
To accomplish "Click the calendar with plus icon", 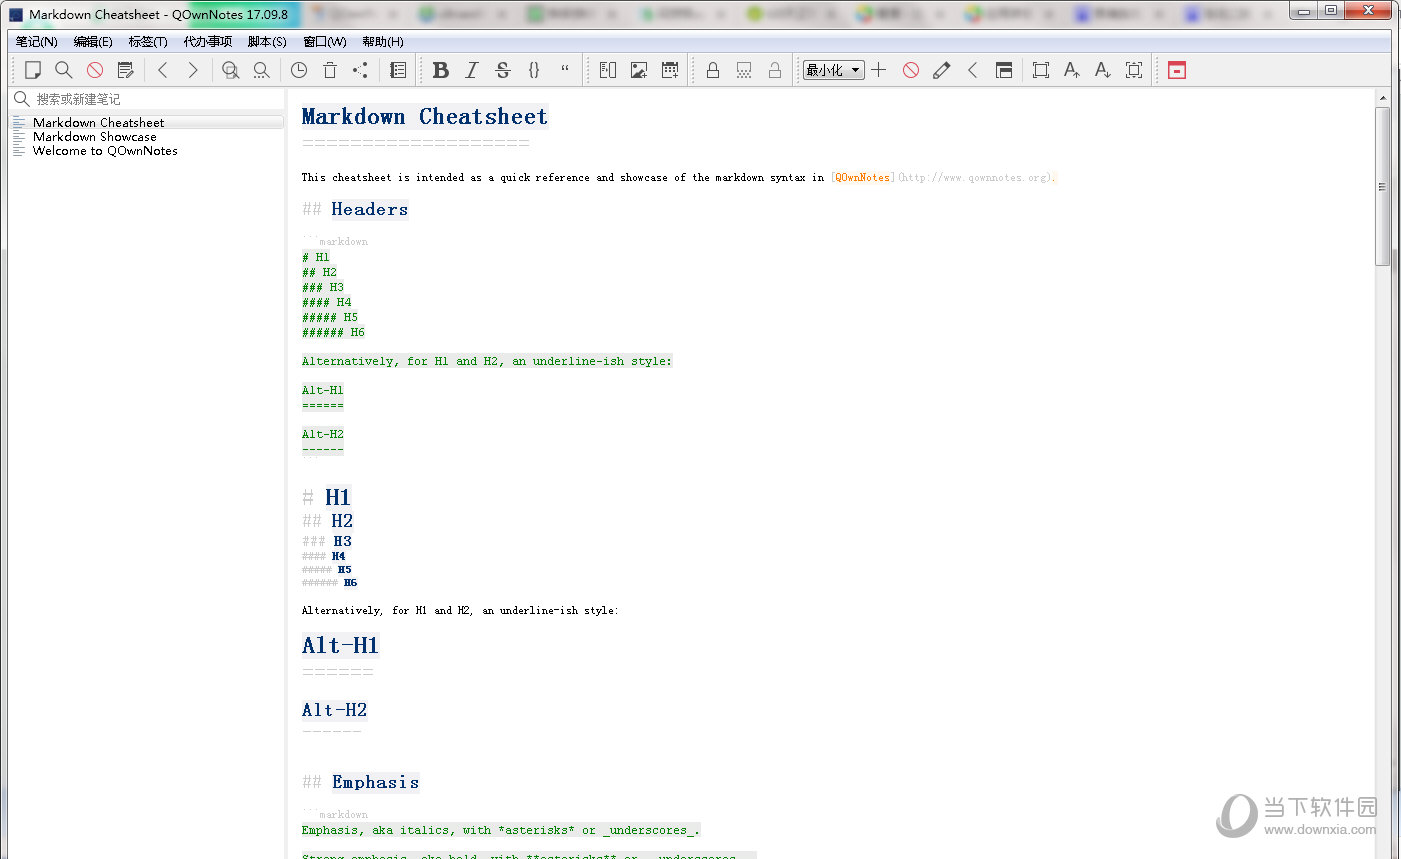I will point(670,70).
